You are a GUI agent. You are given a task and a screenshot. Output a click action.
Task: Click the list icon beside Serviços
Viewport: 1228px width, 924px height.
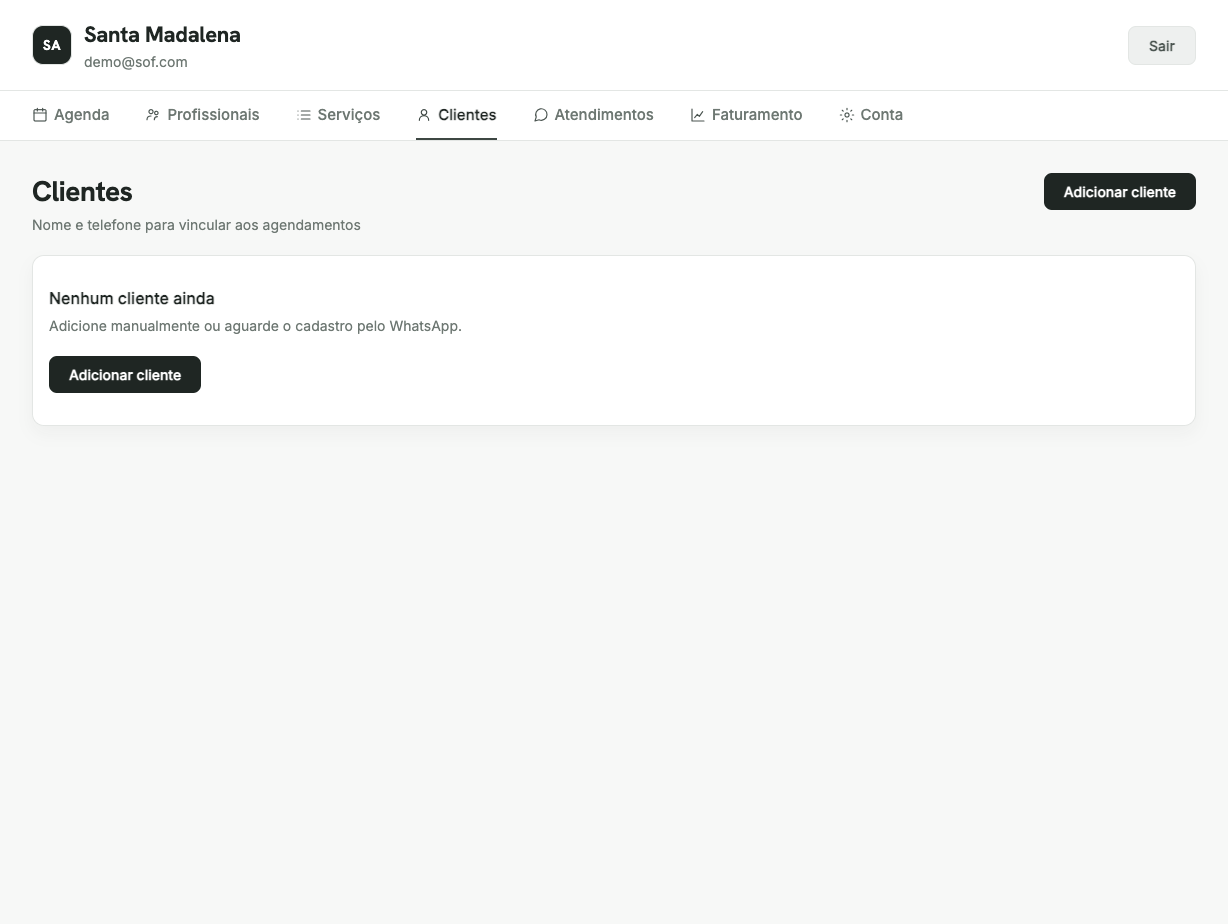point(304,115)
